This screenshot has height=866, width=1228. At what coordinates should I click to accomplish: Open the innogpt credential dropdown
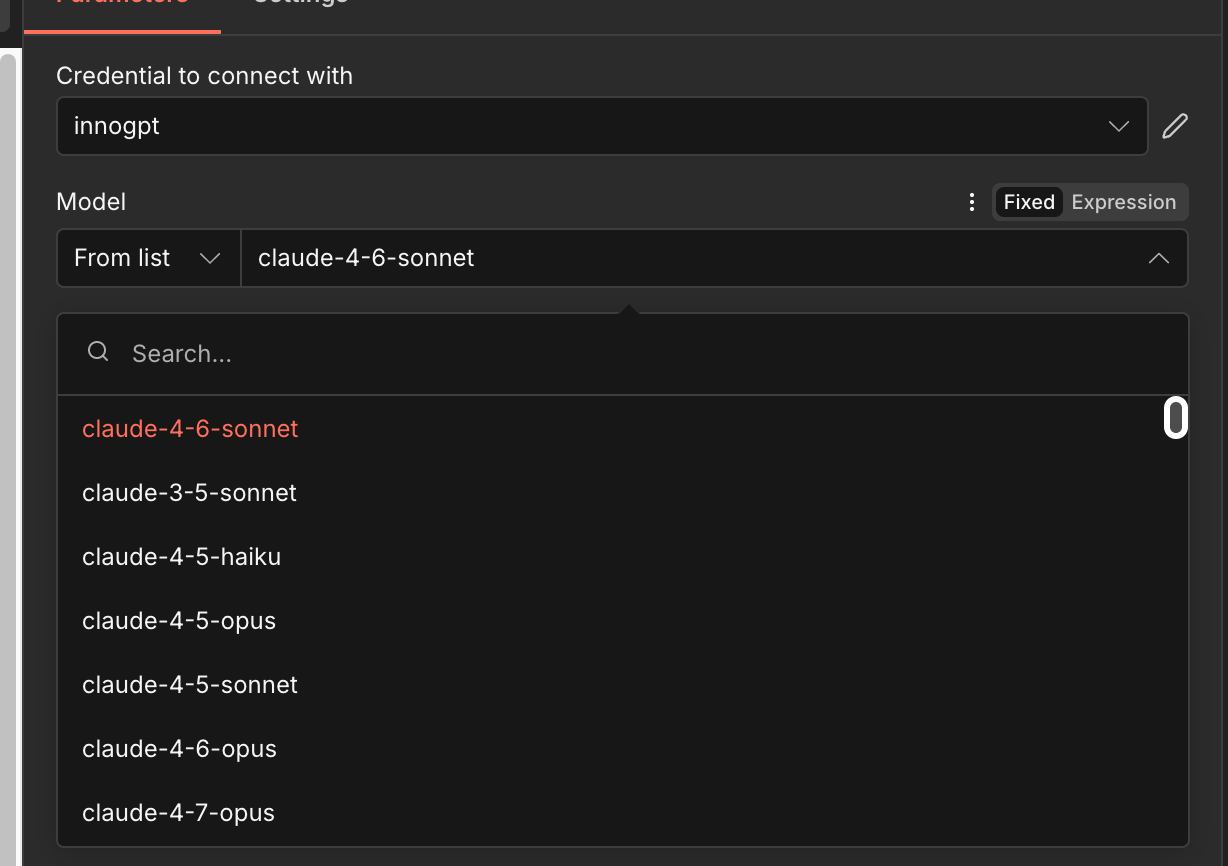point(602,126)
